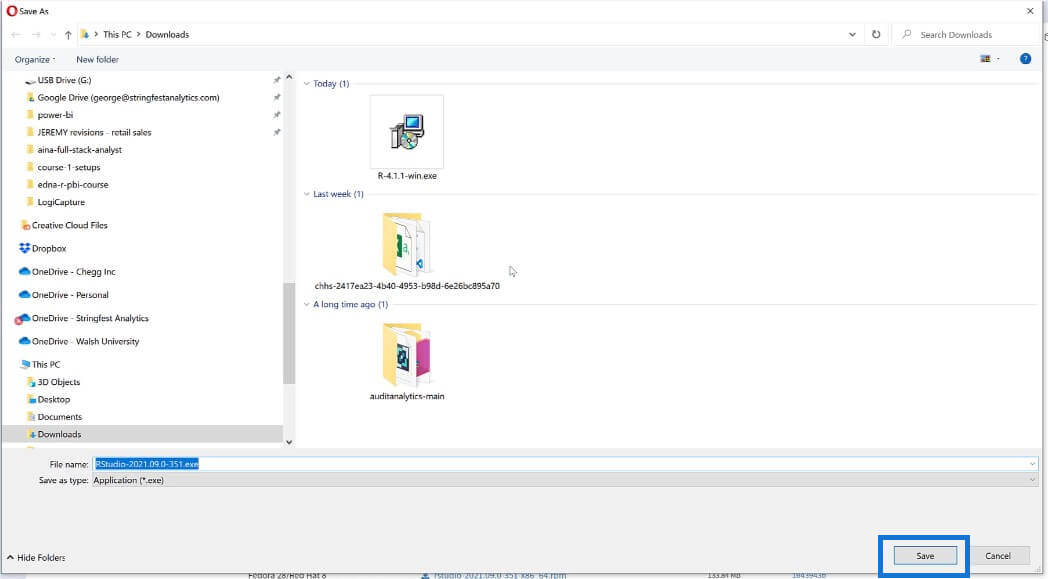
Task: Close the Save As dialog
Action: (x=1030, y=11)
